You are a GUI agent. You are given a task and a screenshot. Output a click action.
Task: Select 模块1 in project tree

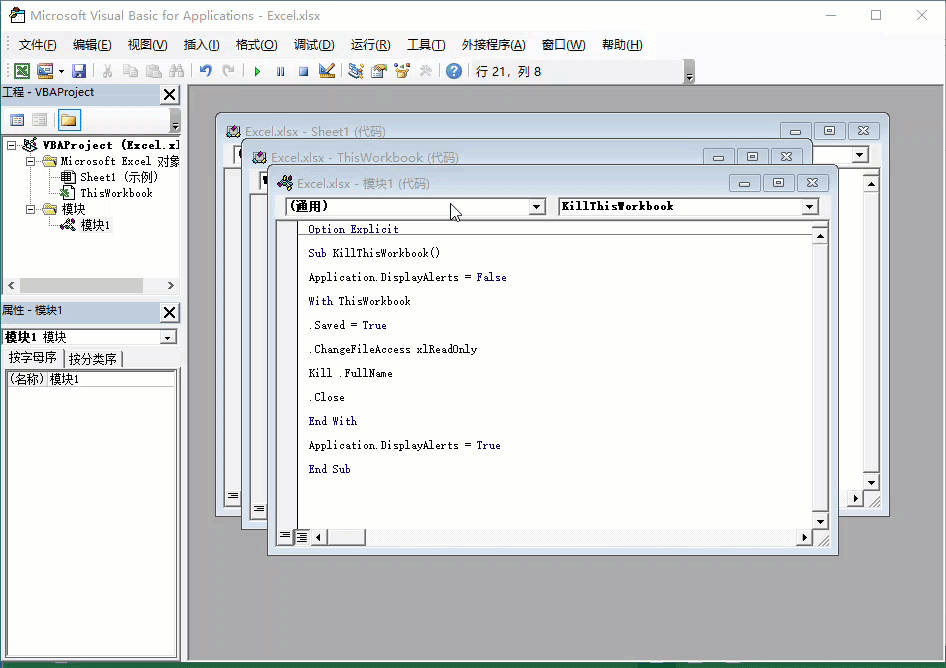point(95,225)
